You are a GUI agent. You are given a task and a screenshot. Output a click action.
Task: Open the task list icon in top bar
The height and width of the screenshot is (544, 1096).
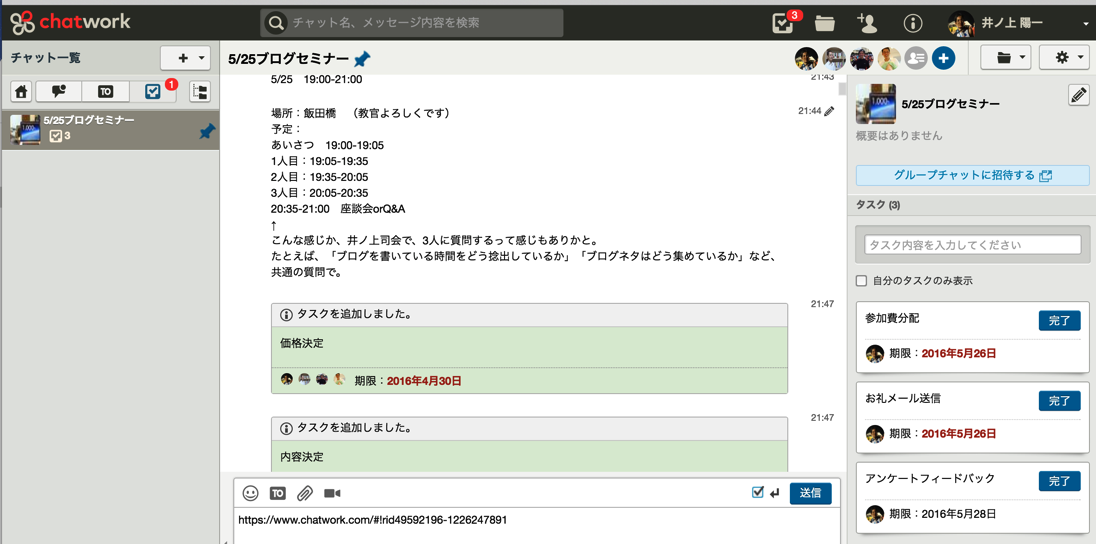(784, 23)
